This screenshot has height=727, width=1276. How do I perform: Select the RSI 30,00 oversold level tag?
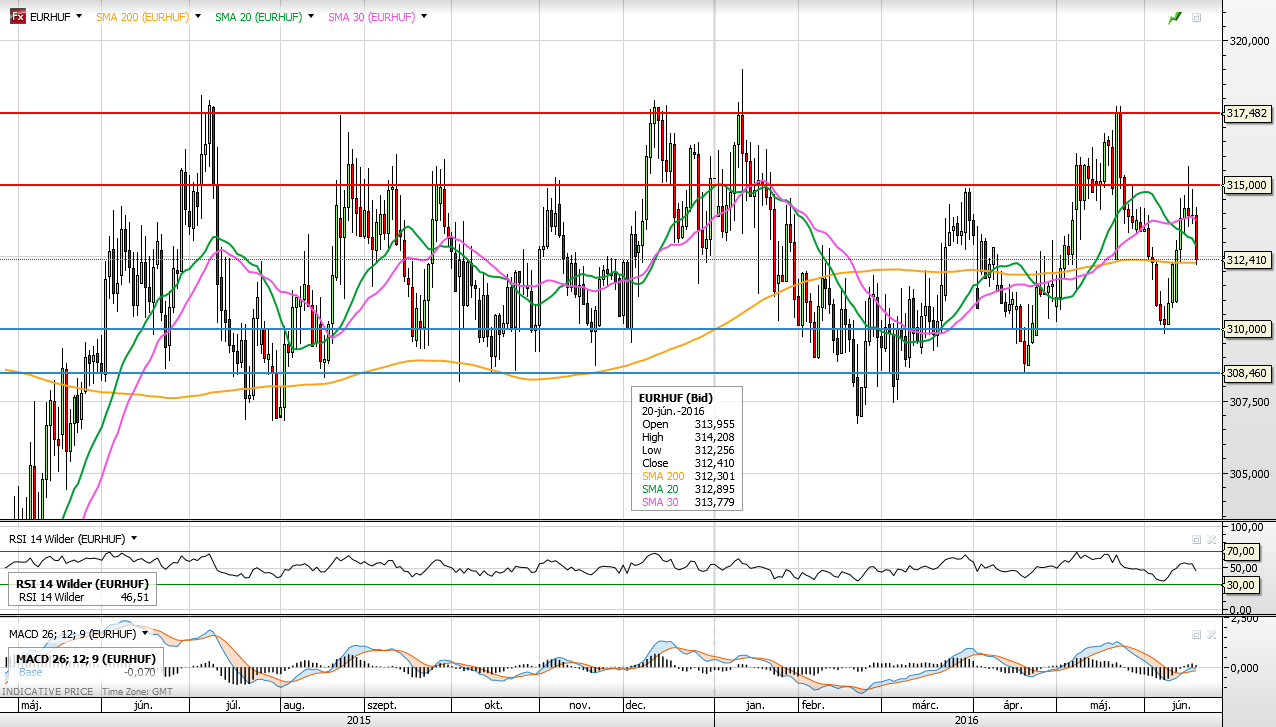coord(1240,585)
